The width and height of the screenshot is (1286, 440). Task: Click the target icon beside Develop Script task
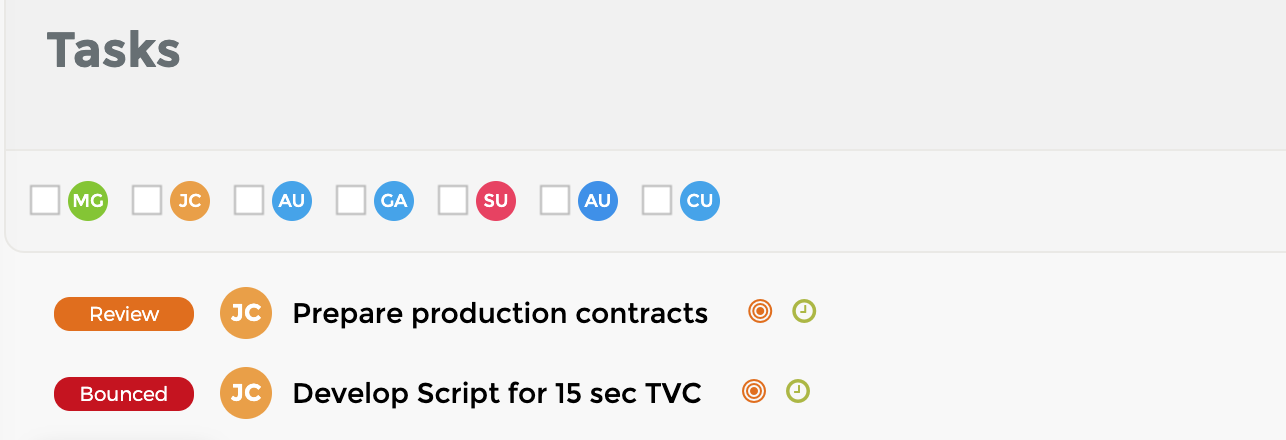tap(754, 392)
